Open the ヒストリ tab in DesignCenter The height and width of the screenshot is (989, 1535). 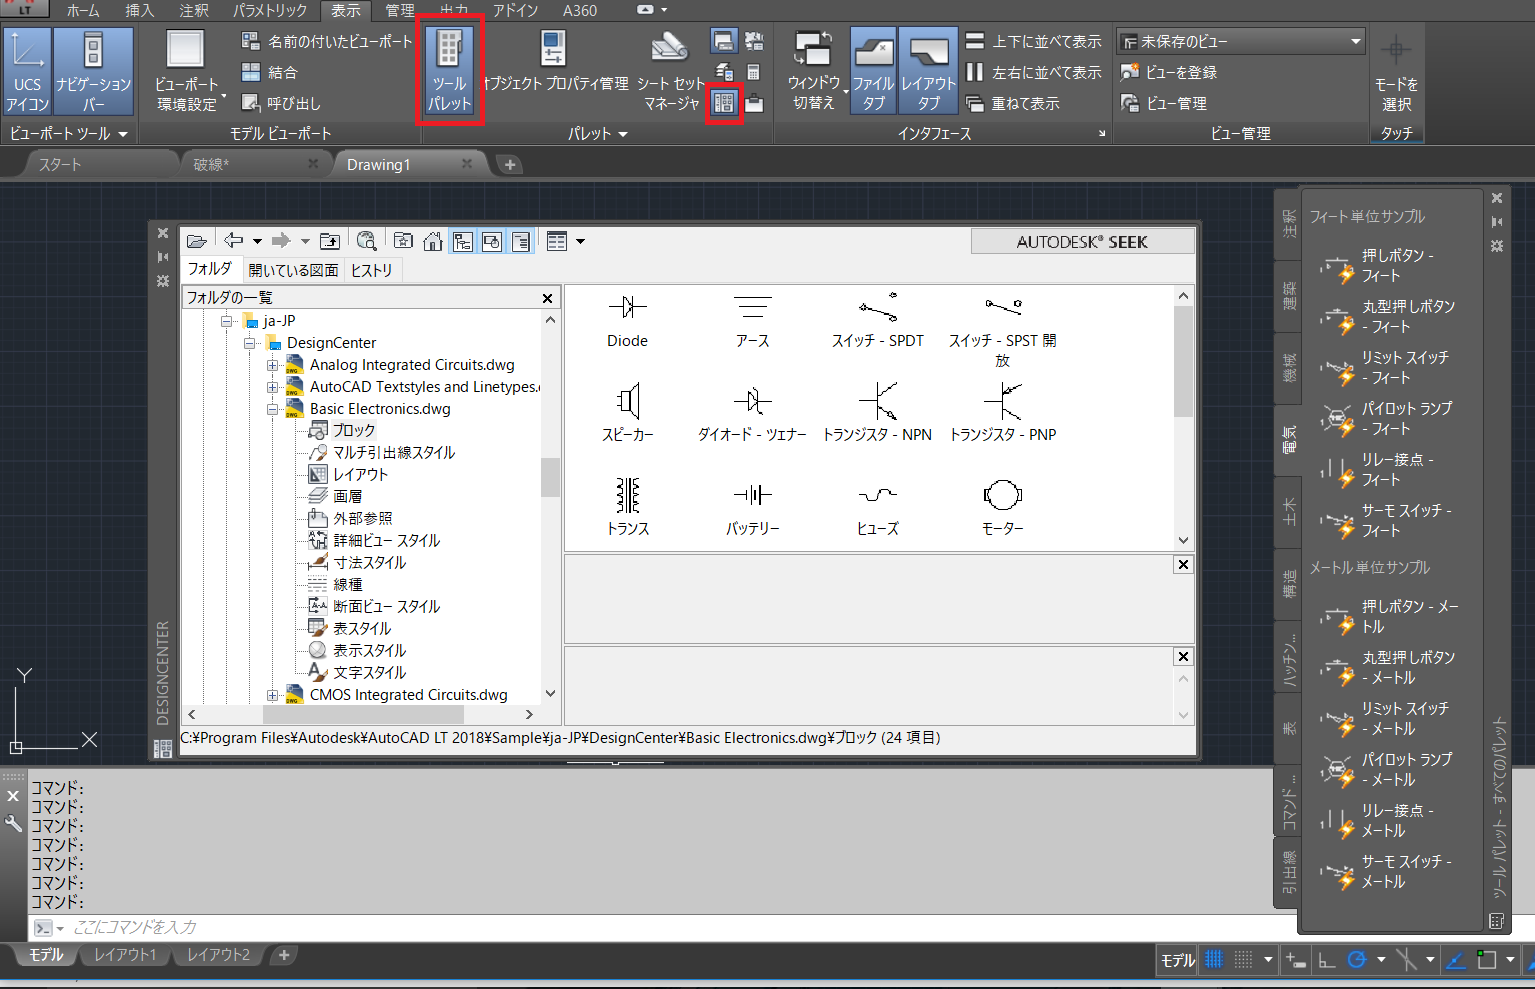372,270
